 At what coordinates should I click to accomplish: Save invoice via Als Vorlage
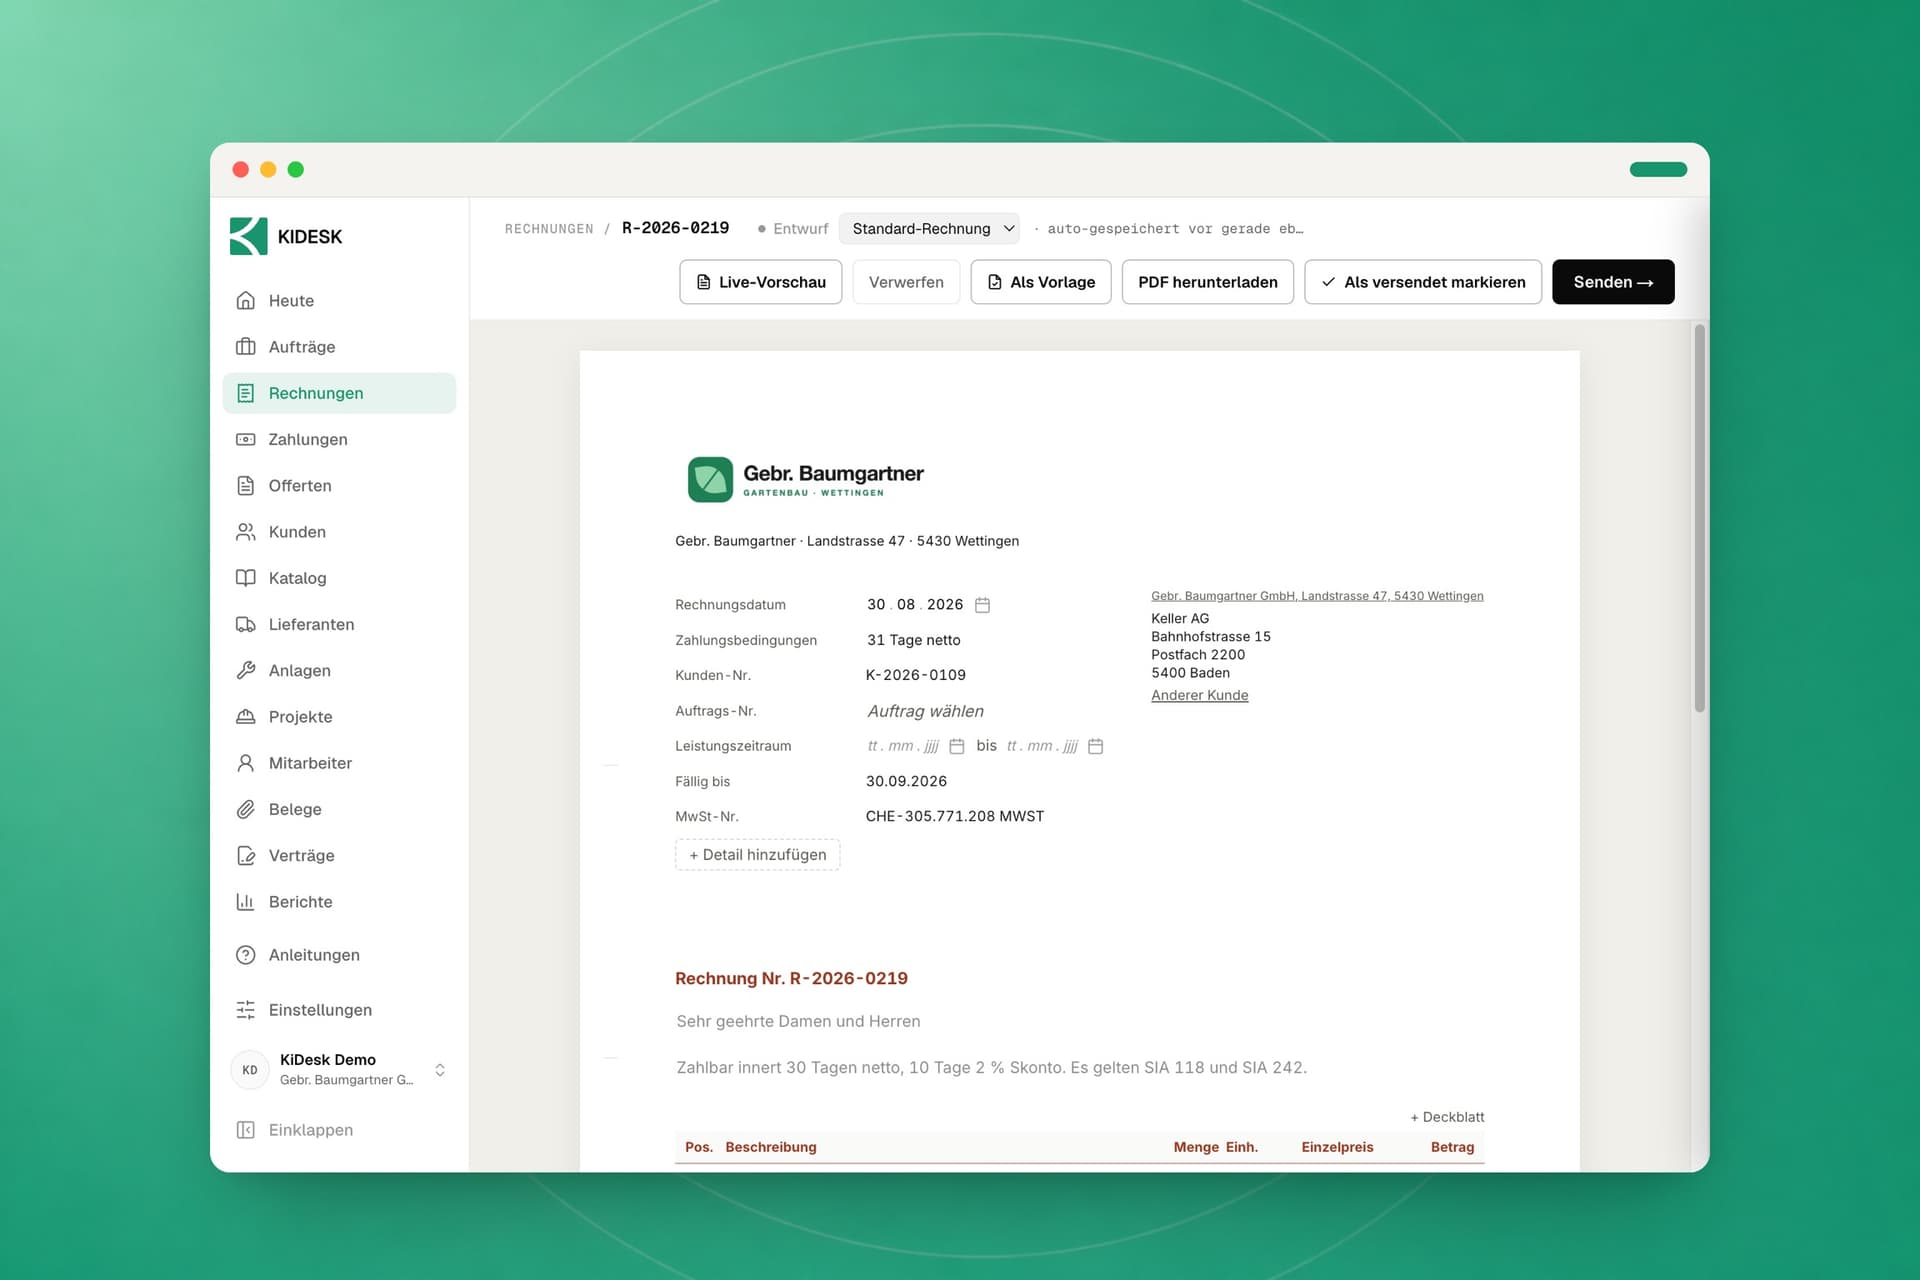1041,282
